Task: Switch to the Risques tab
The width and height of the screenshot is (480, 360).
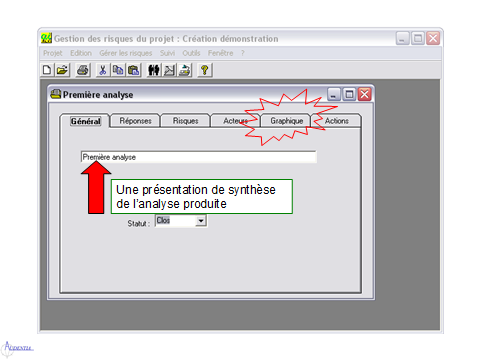Action: click(x=185, y=121)
